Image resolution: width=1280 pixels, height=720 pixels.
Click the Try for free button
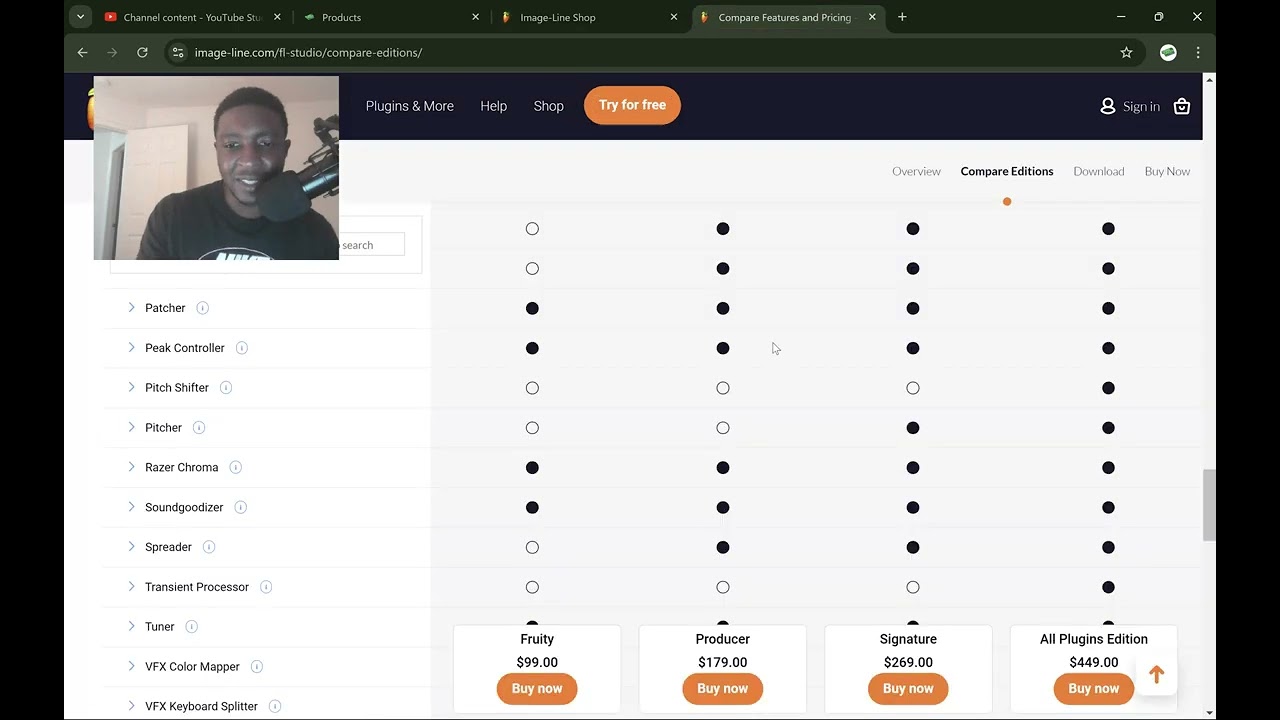(632, 105)
